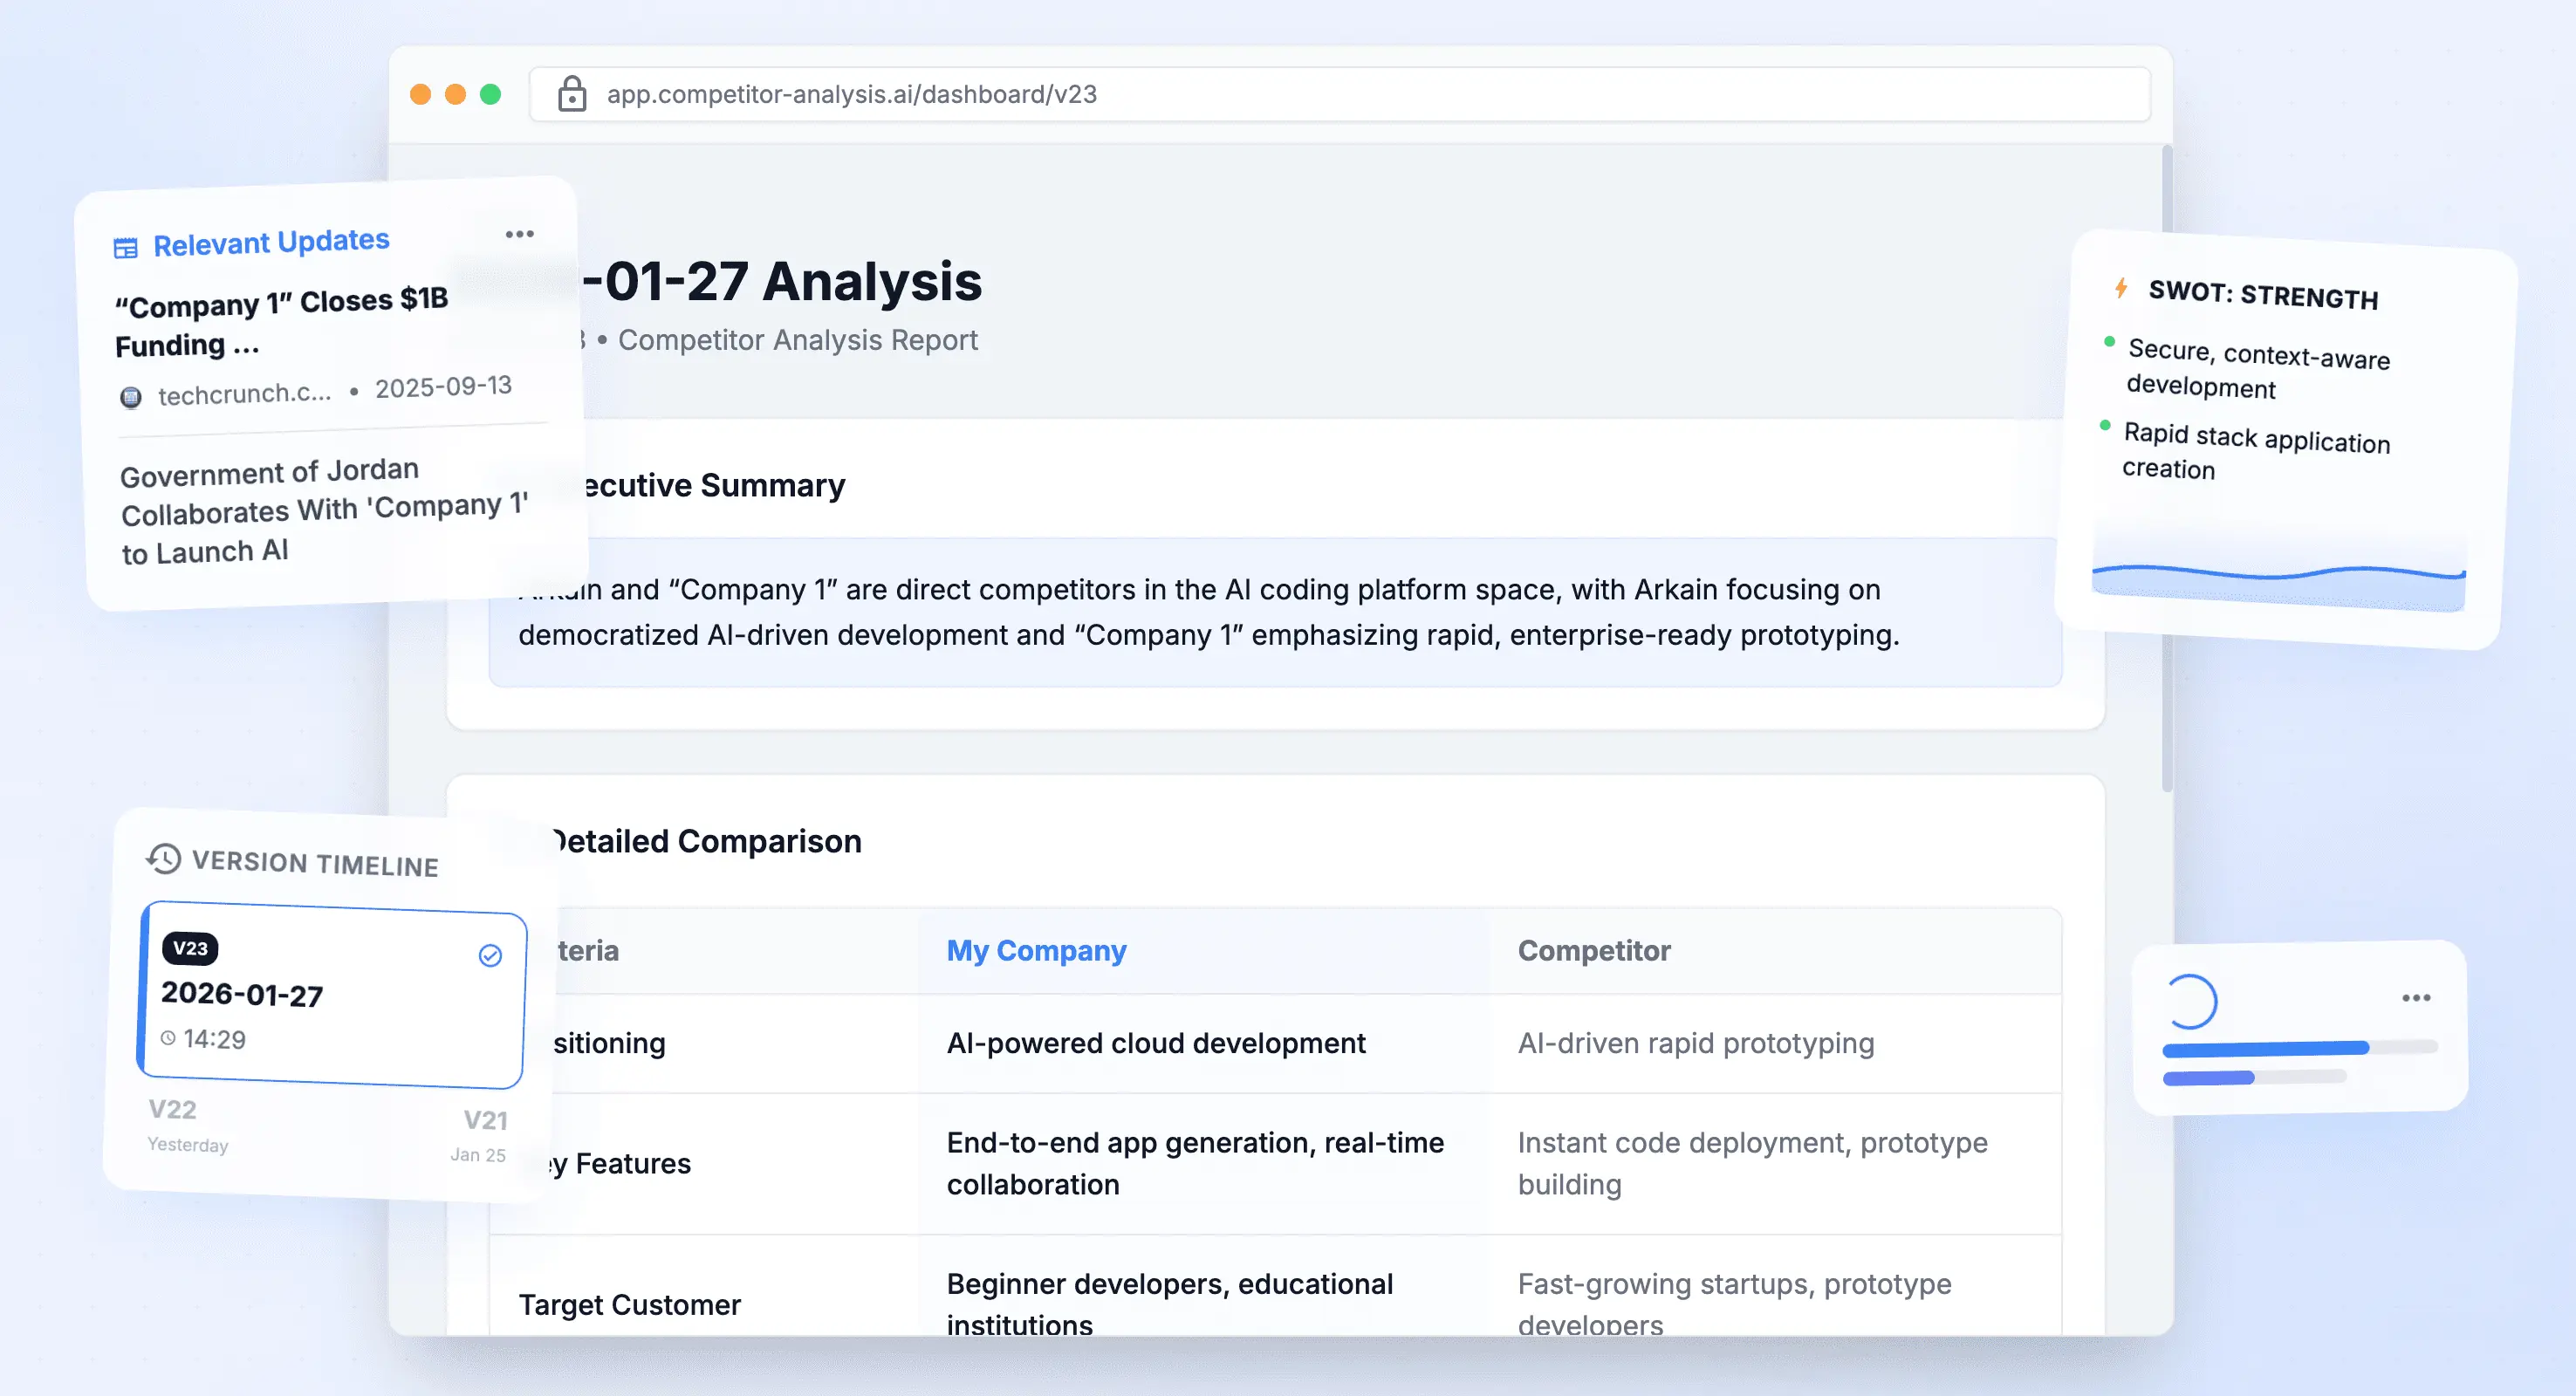Click the clock icon beside 14:29
Viewport: 2576px width, 1396px height.
tap(168, 1038)
